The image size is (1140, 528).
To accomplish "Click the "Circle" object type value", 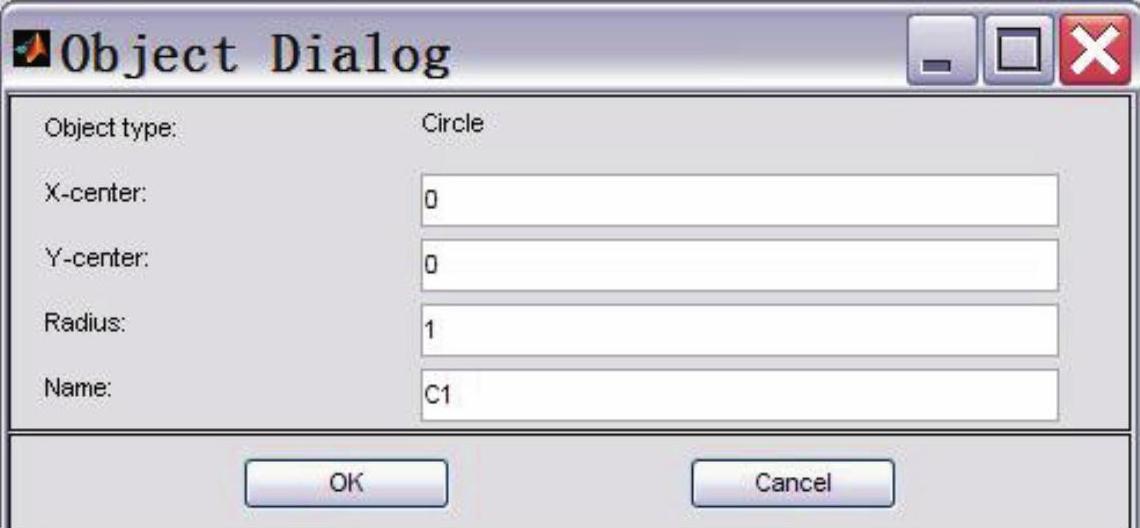I will click(x=453, y=125).
